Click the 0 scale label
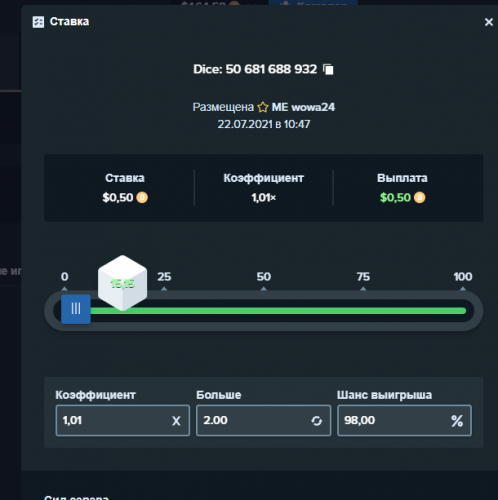The height and width of the screenshot is (500, 498). point(65,277)
